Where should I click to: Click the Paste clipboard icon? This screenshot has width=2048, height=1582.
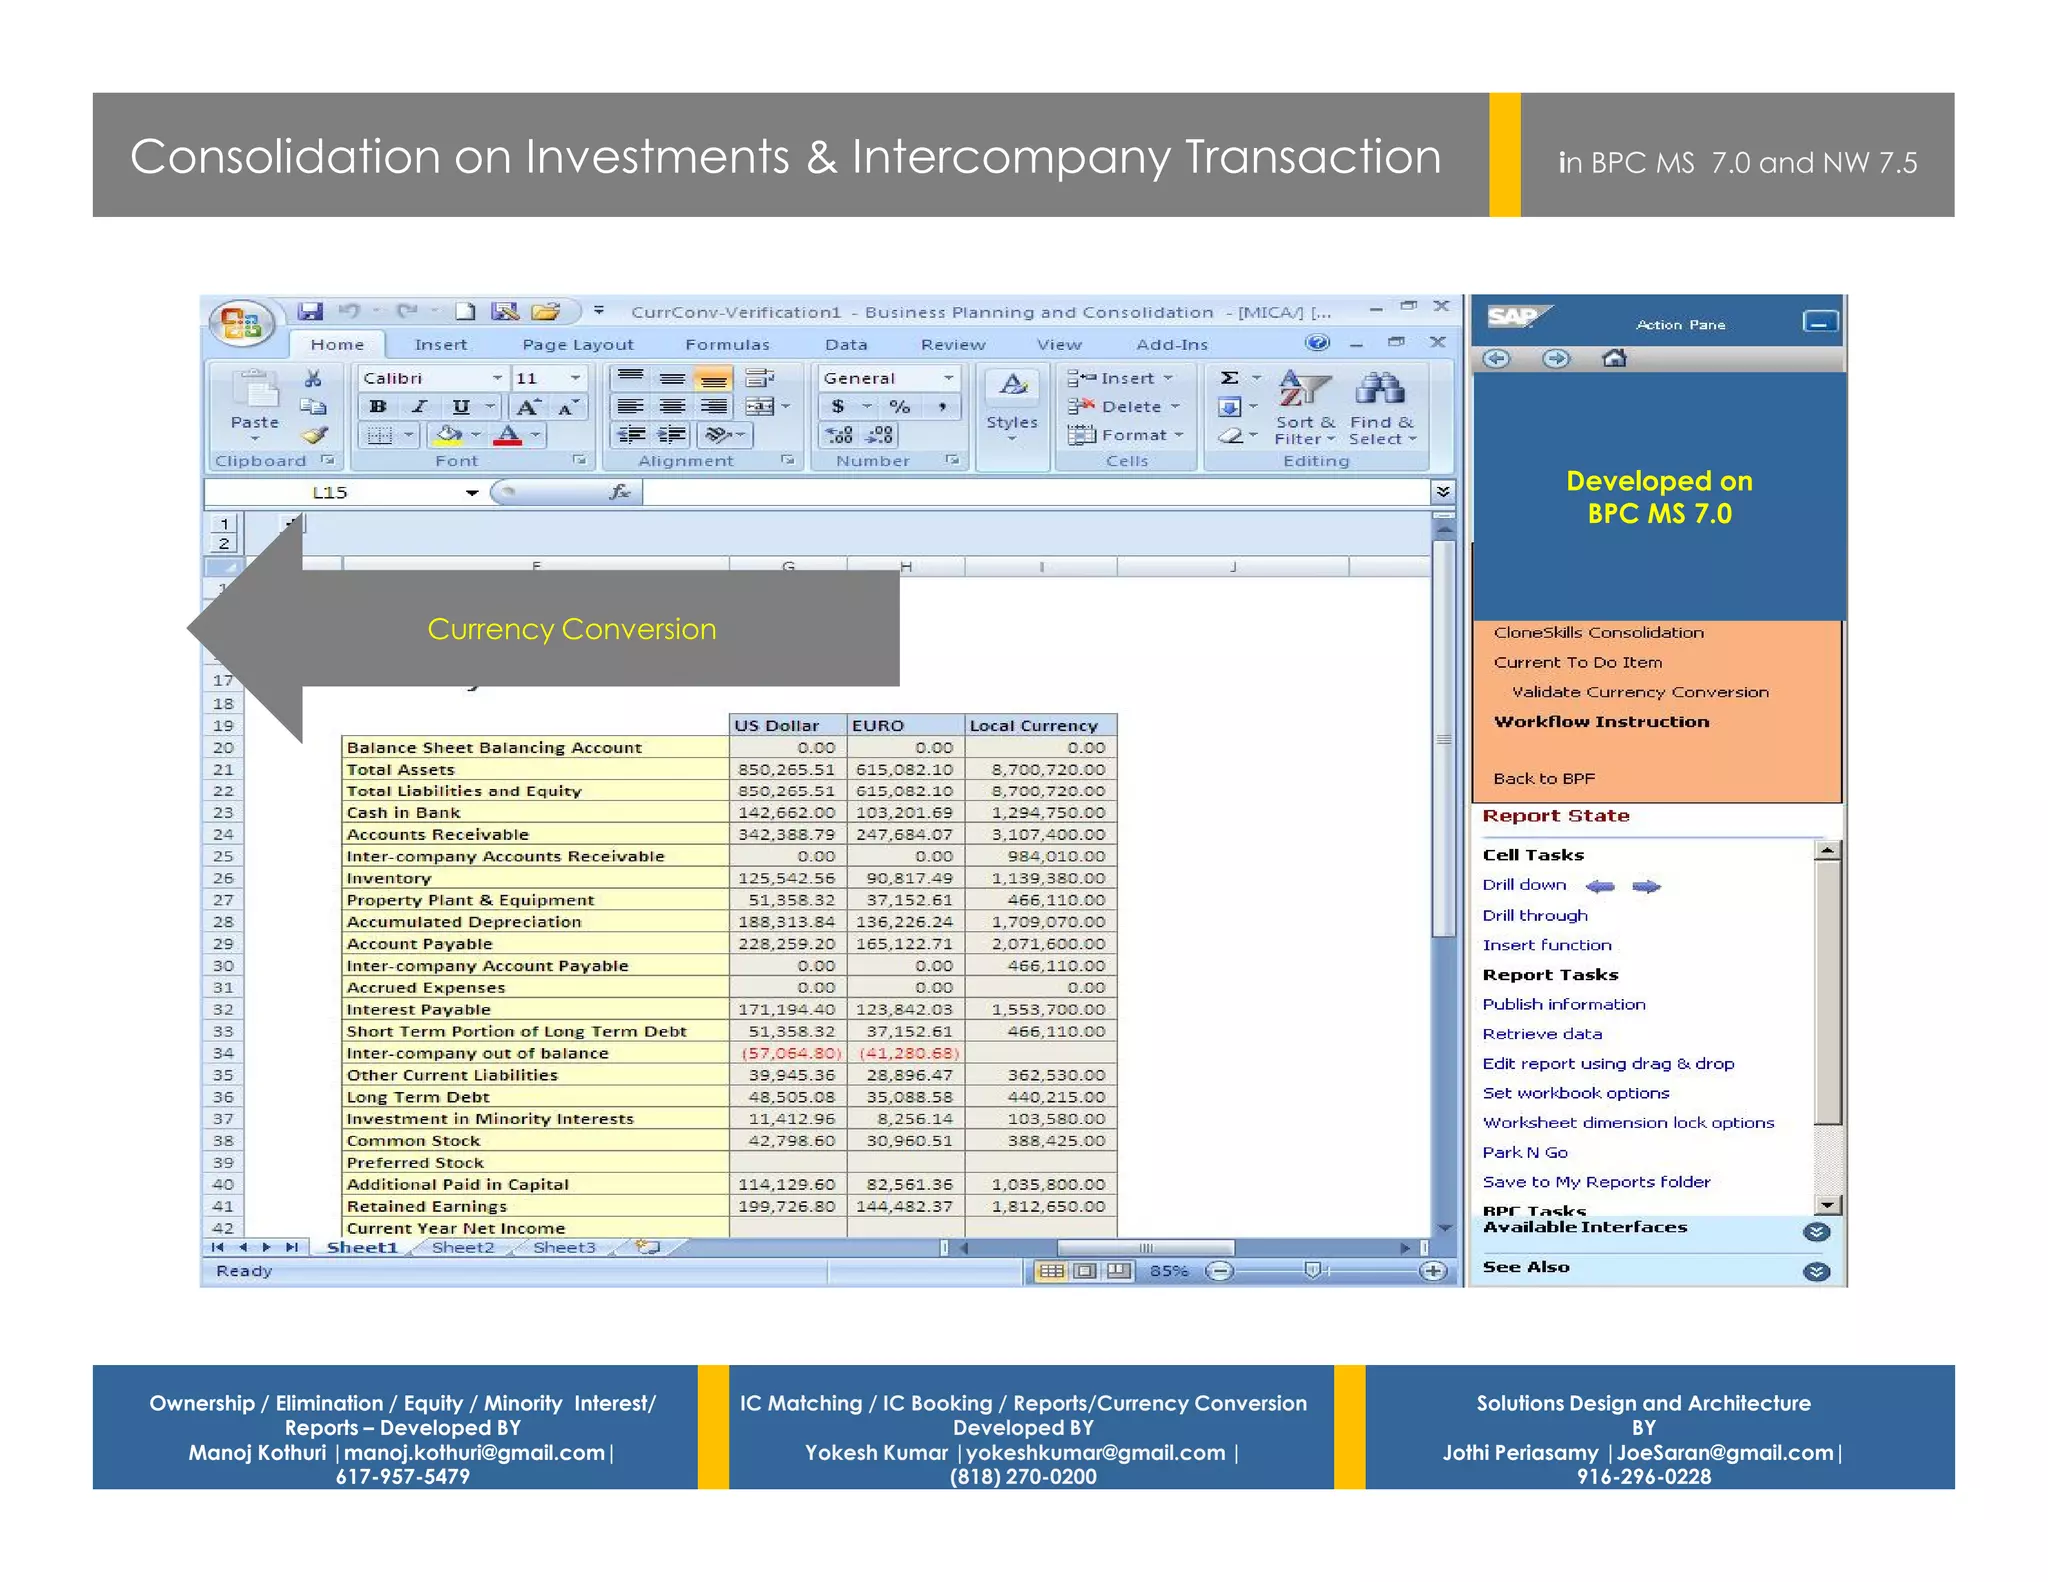point(255,390)
